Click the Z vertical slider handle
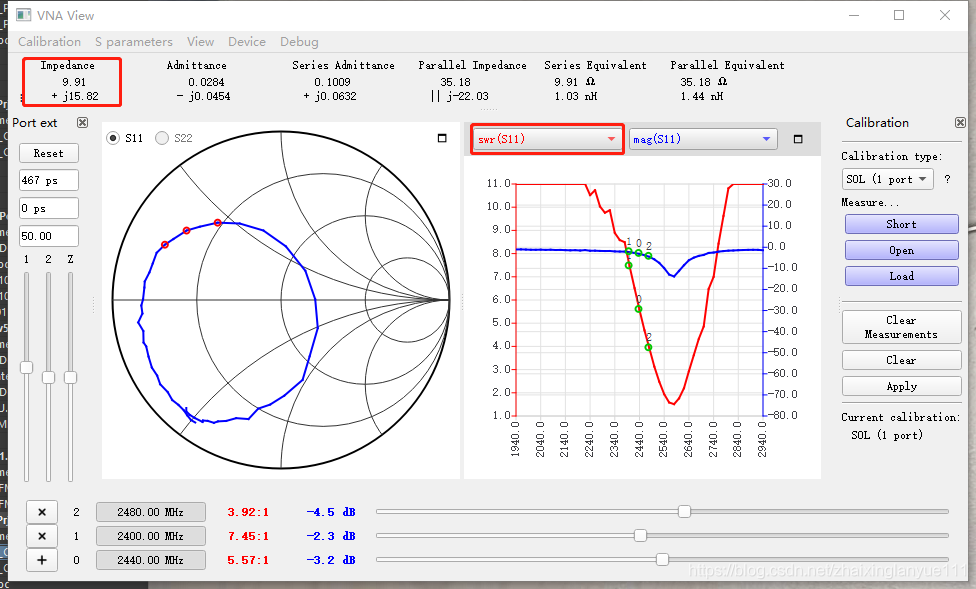976x589 pixels. [x=70, y=377]
